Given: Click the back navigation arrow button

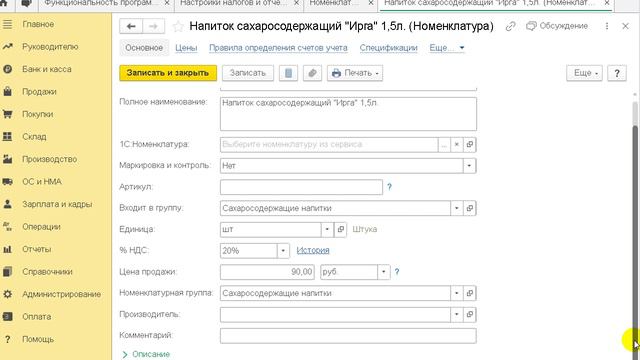Looking at the screenshot, I should [x=131, y=27].
